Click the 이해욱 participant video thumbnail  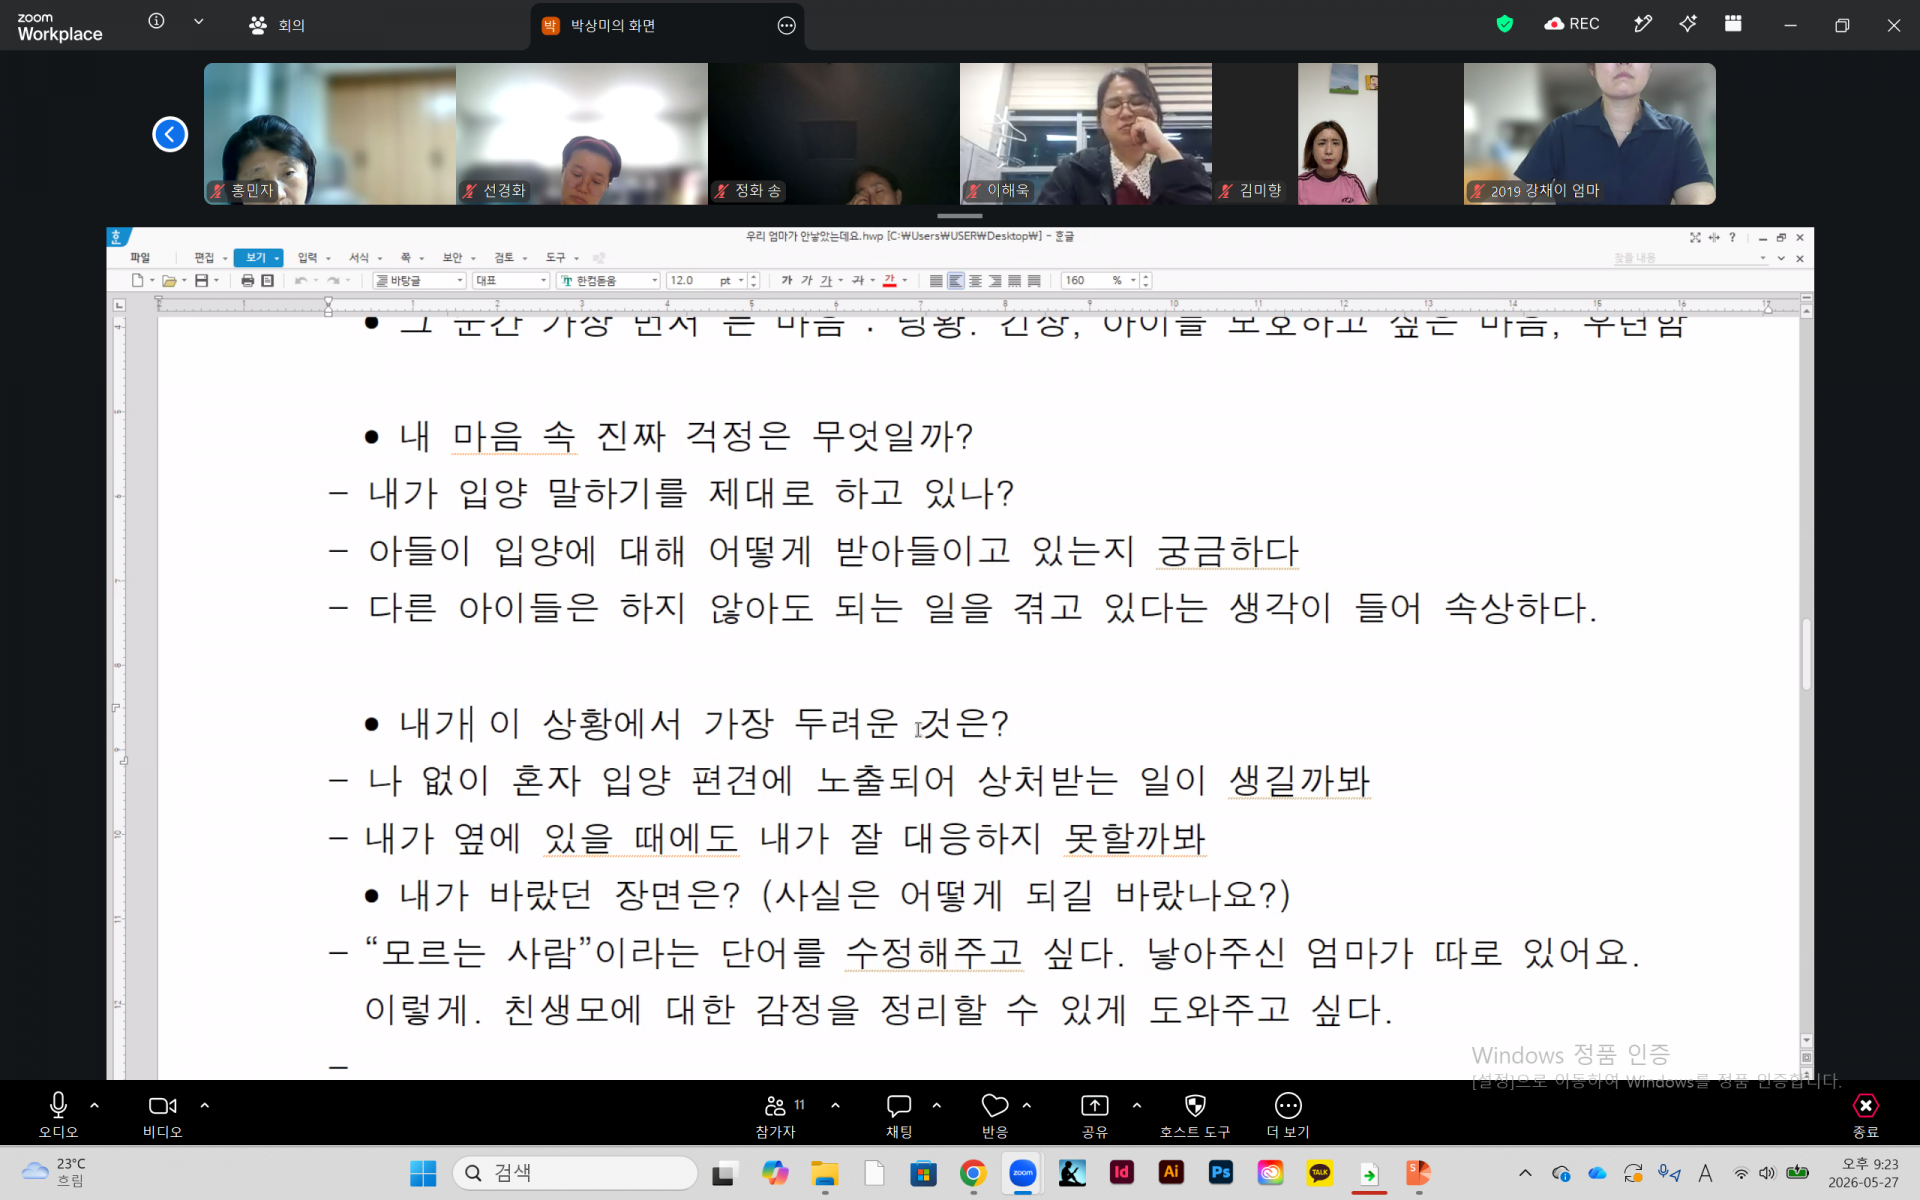pos(1085,134)
